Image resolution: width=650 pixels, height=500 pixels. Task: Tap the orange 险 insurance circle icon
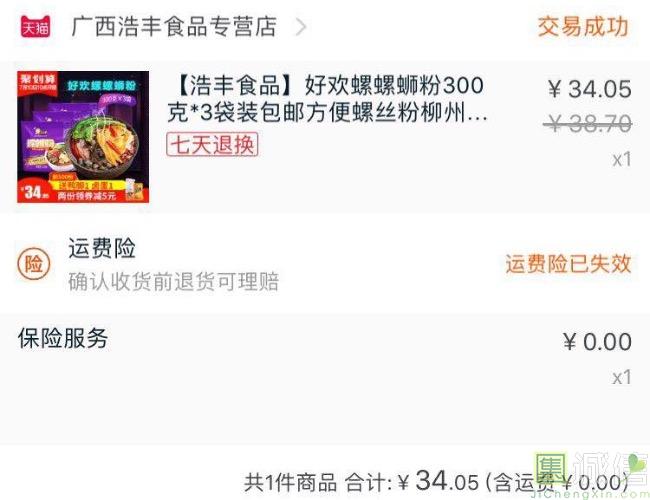[x=34, y=264]
